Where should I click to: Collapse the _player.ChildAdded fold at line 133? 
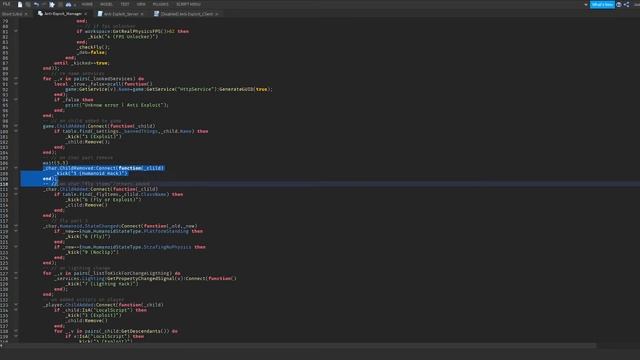16,304
